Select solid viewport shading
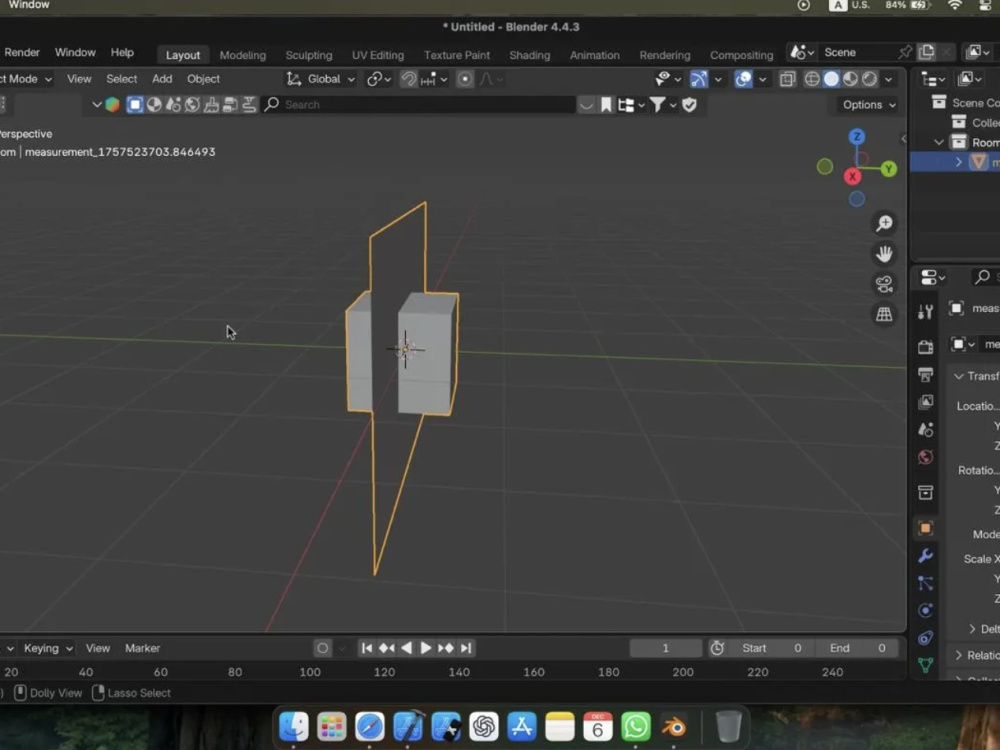This screenshot has width=1000, height=750. [x=831, y=79]
